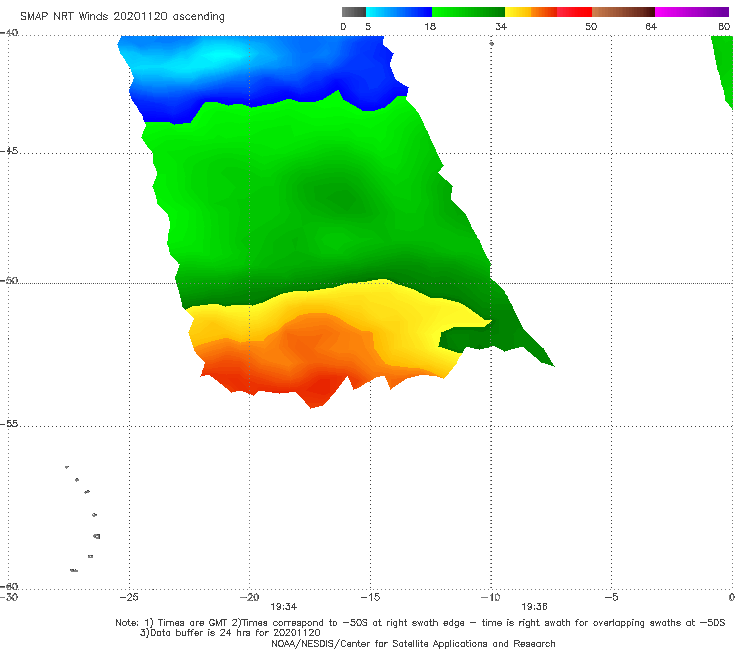Image resolution: width=740 pixels, height=650 pixels.
Task: Click the latitude label '-45'
Action: pyautogui.click(x=9, y=151)
